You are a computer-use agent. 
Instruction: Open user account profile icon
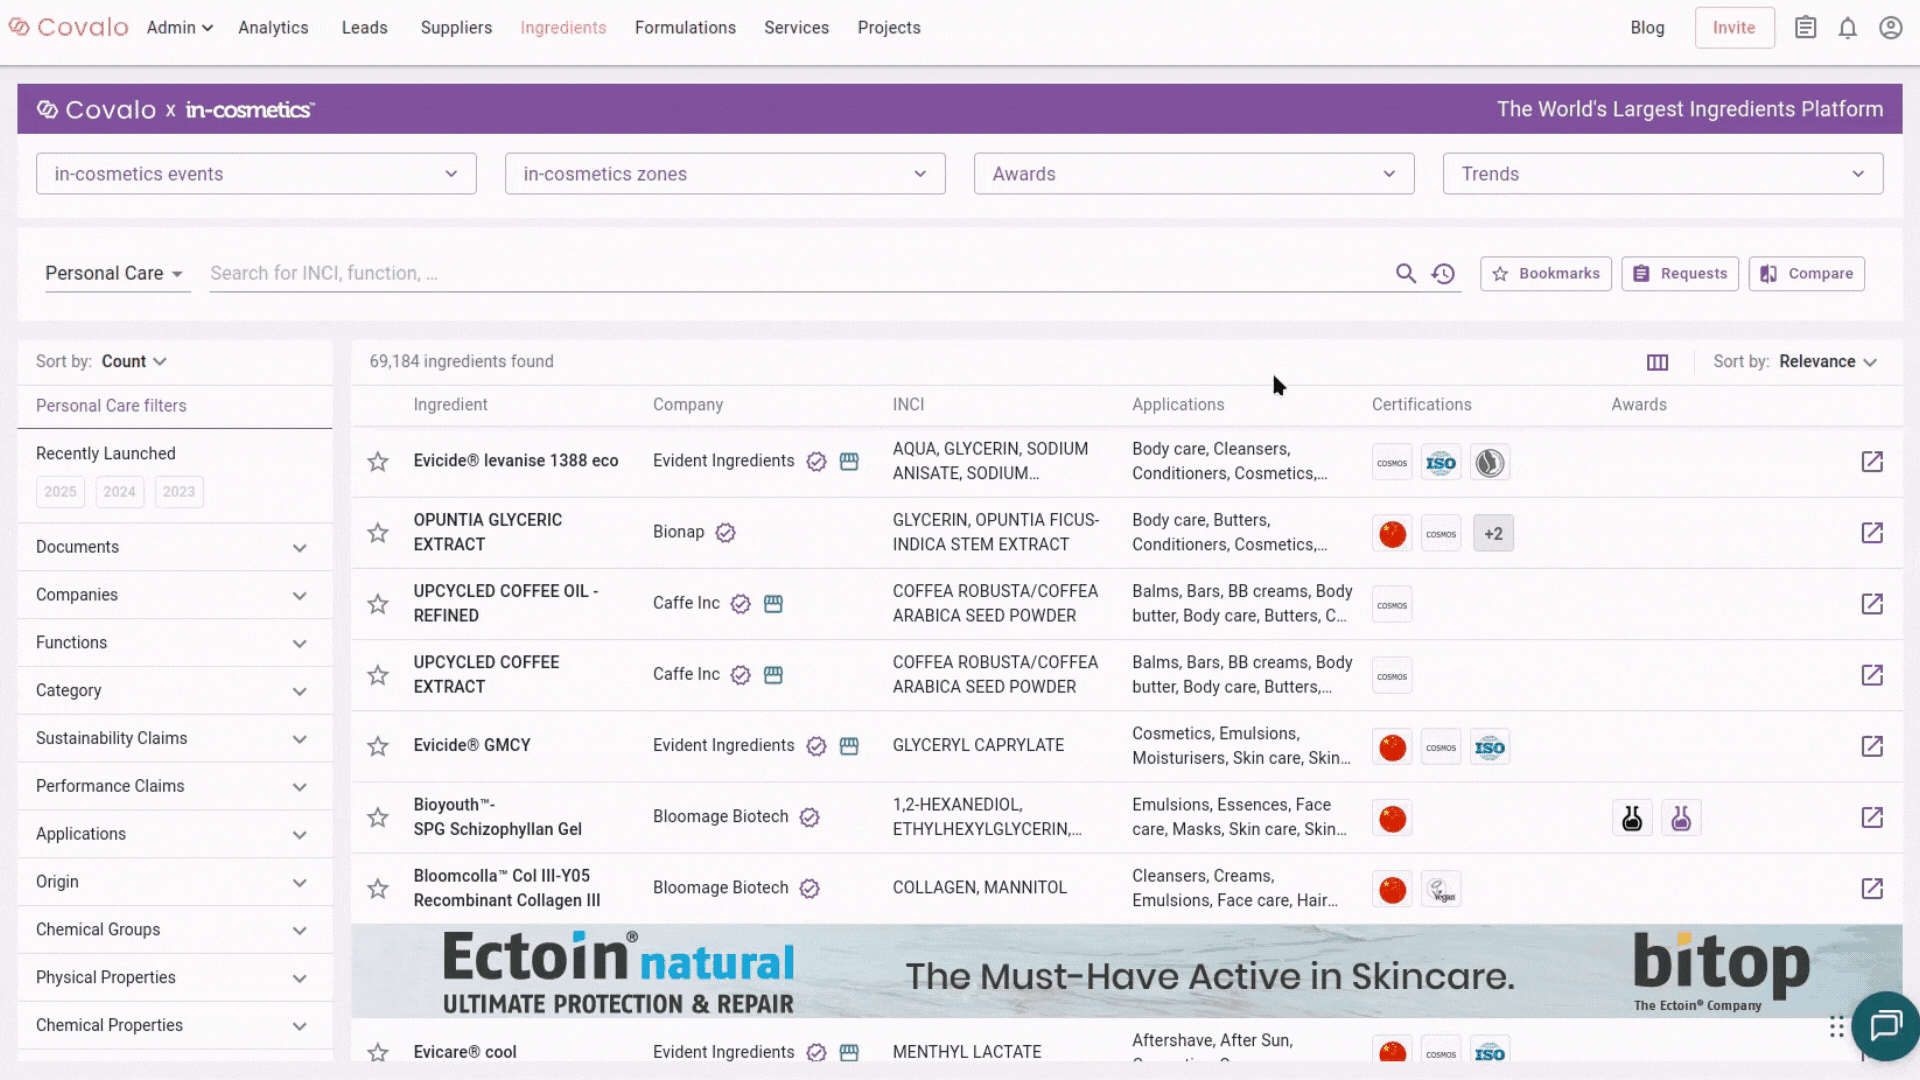pos(1890,28)
